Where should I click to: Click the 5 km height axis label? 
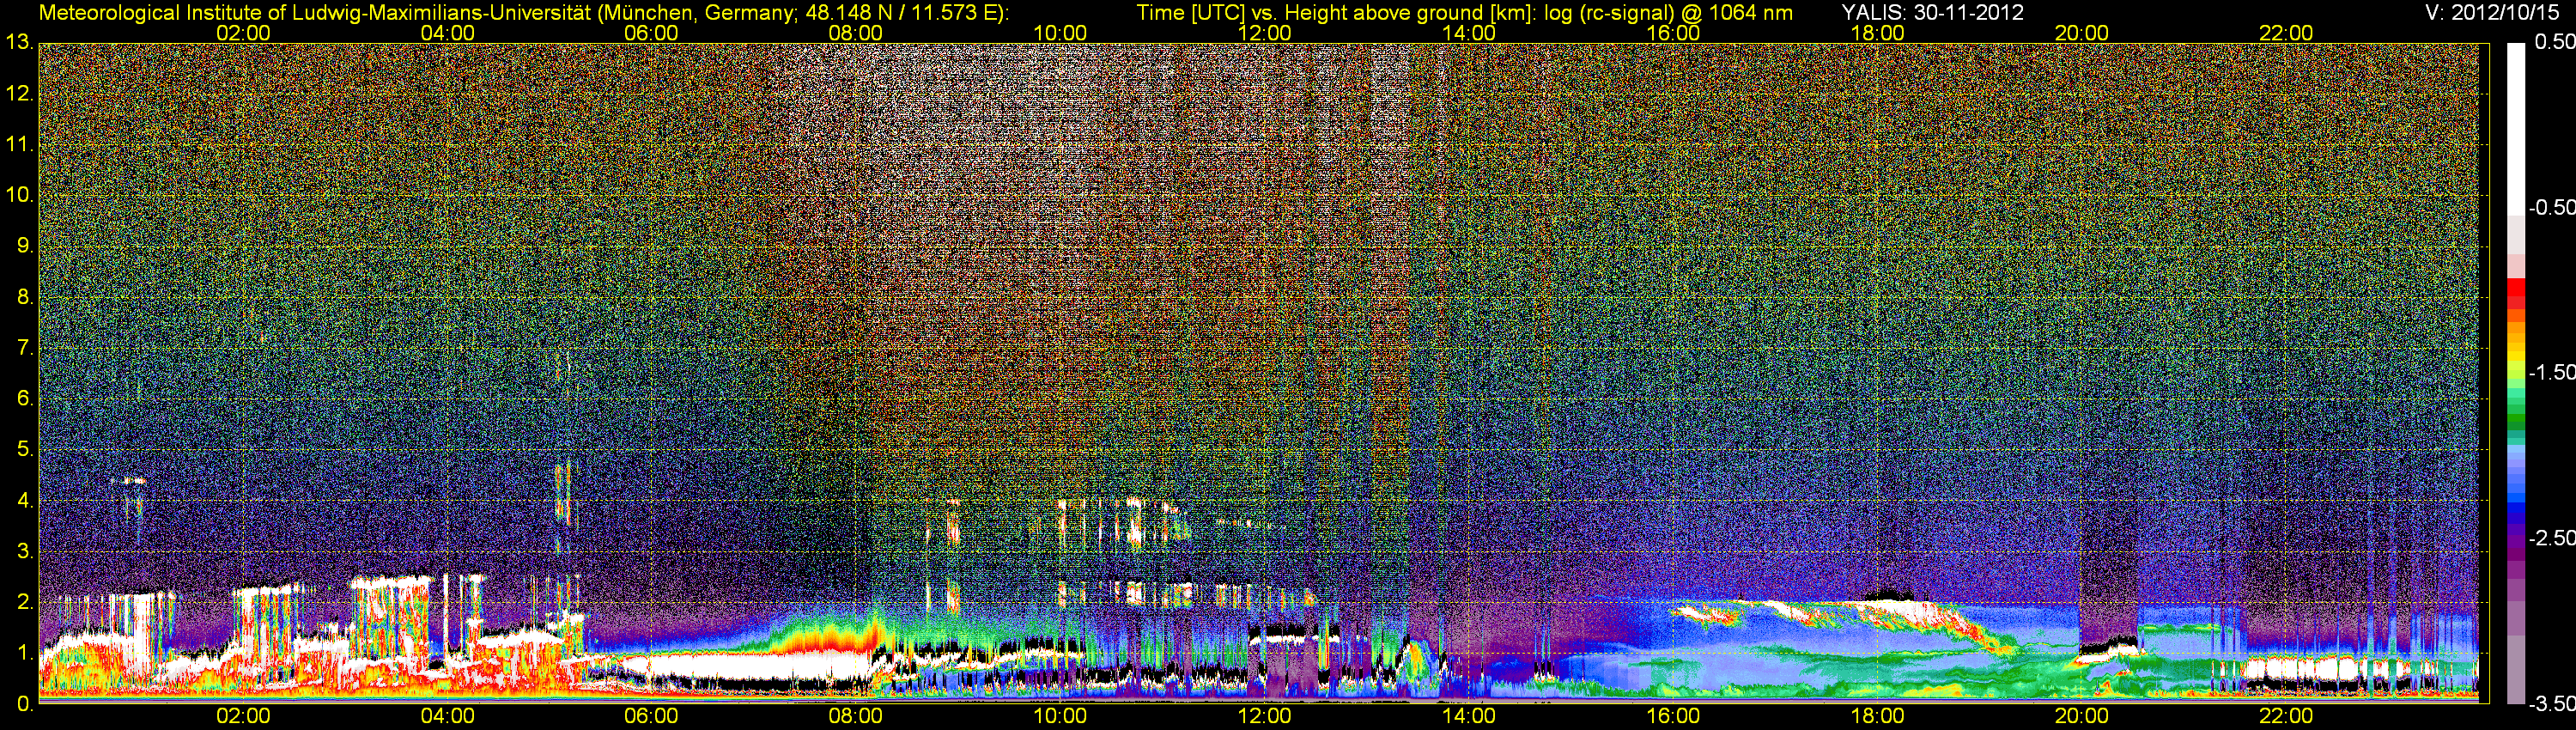pyautogui.click(x=24, y=449)
